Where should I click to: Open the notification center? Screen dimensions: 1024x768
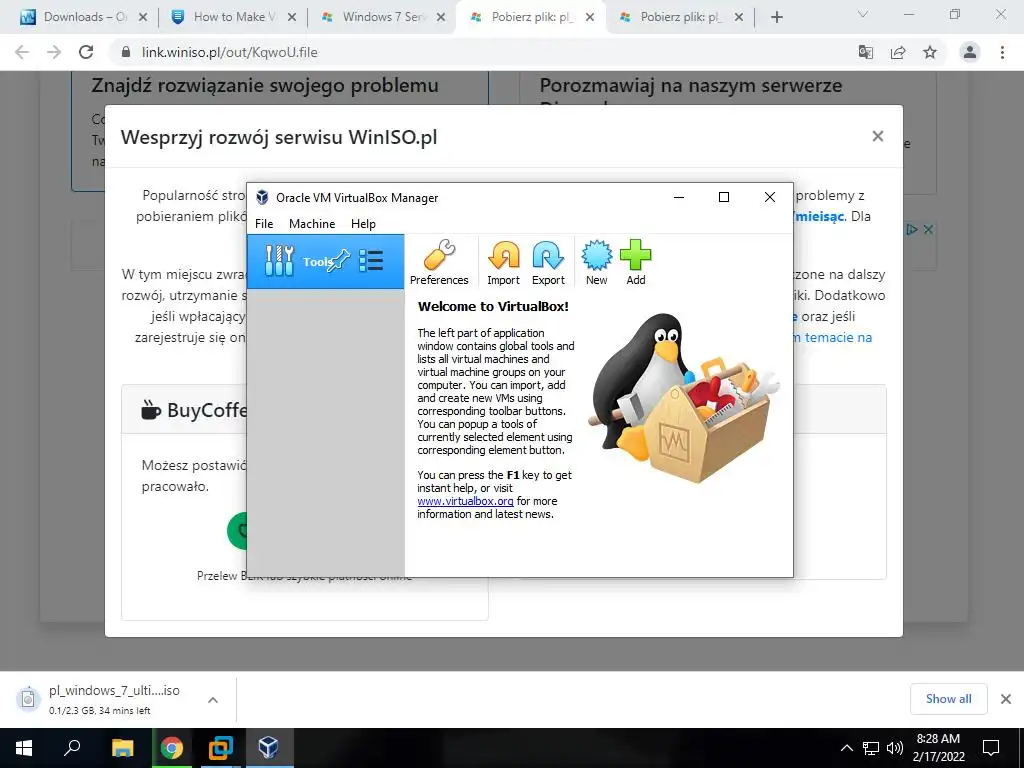991,748
